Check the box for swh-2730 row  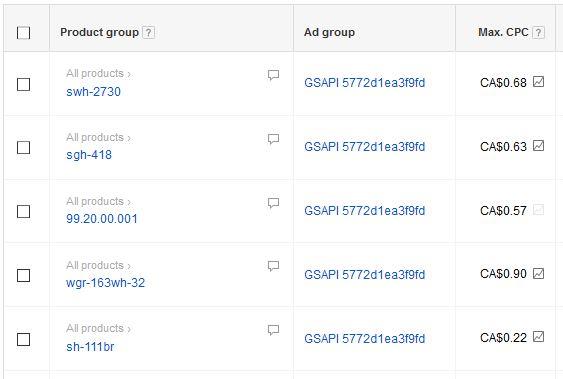[x=23, y=85]
